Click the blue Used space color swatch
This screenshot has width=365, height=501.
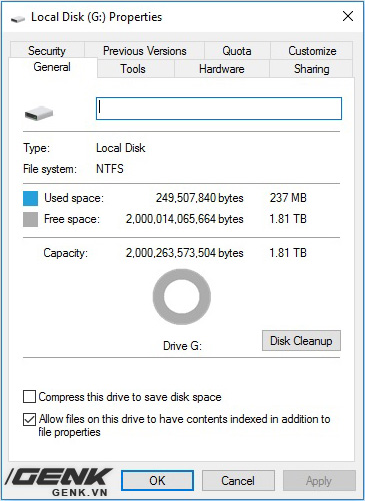pos(30,198)
